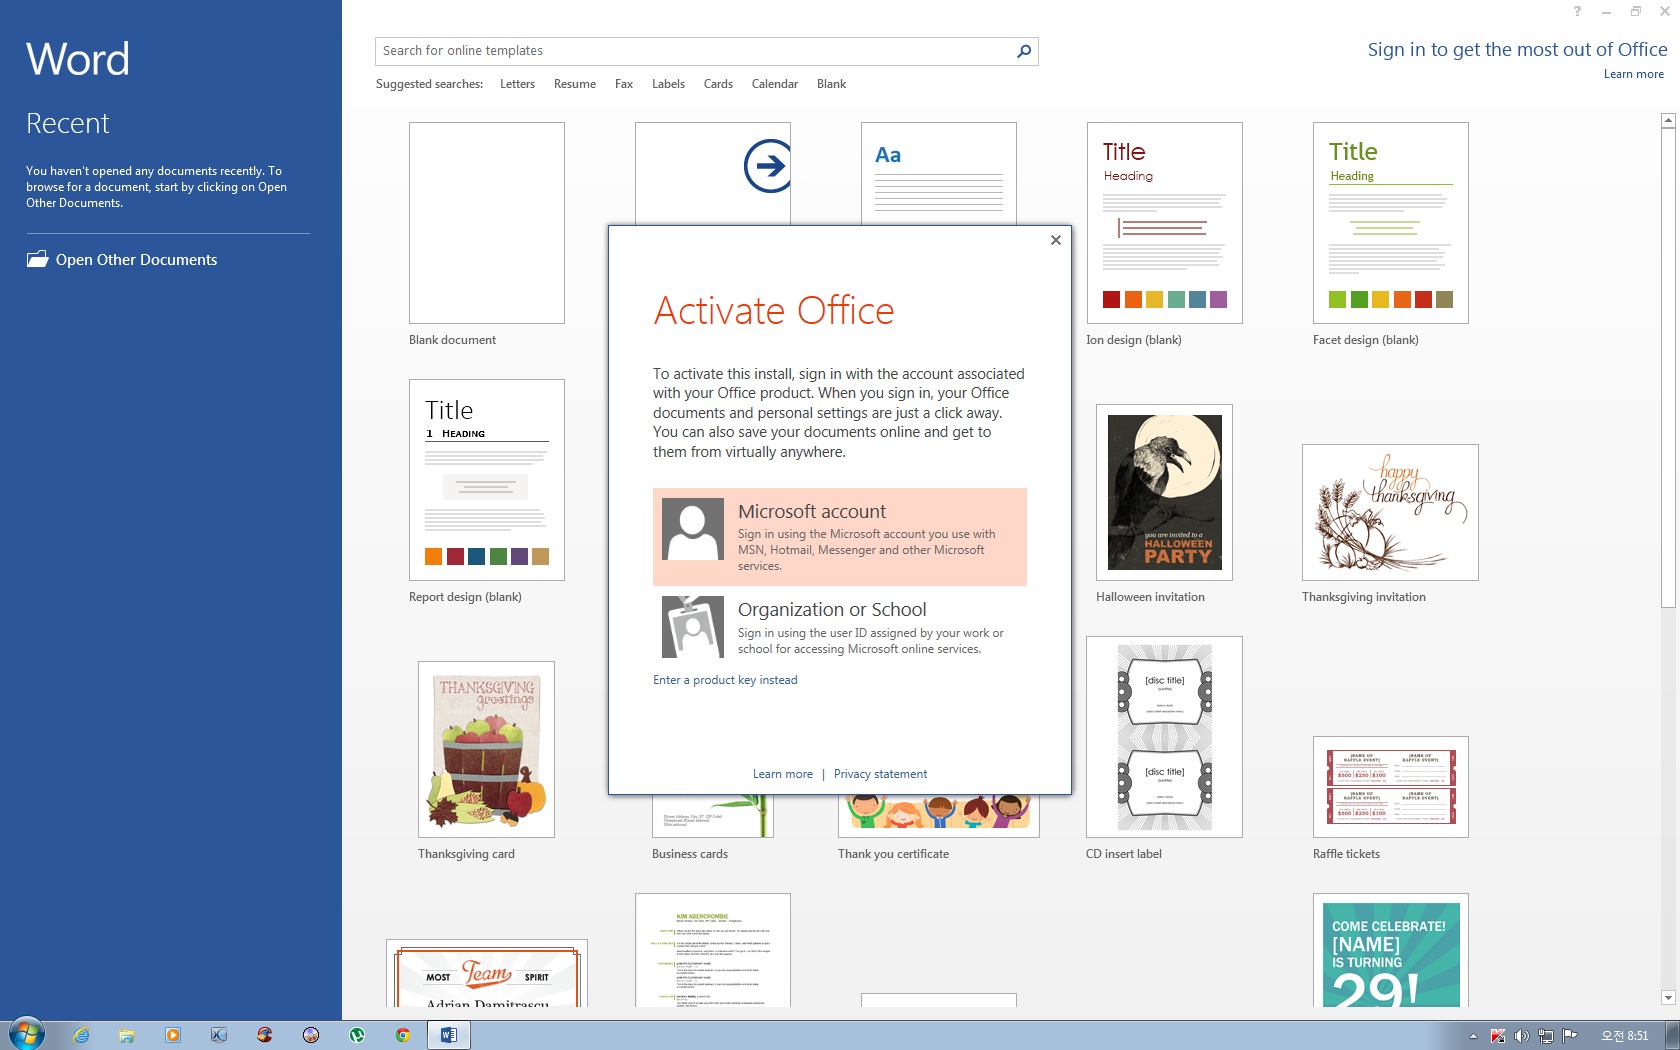Viewport: 1680px width, 1050px height.
Task: Click the templates scrollbar up arrow
Action: (1668, 120)
